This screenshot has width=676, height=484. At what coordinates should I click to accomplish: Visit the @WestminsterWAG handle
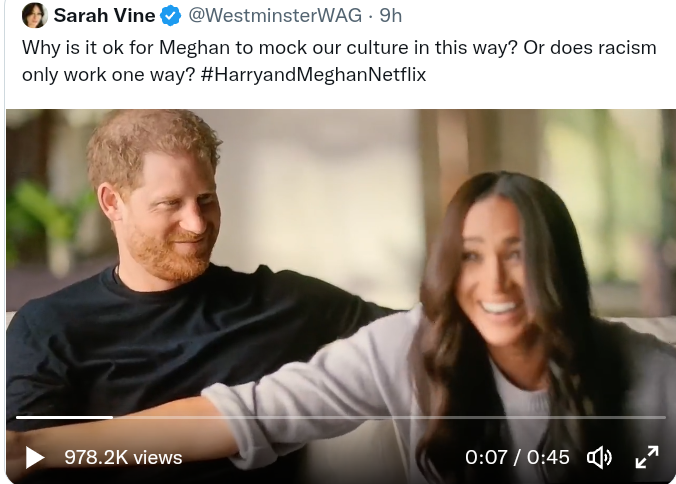click(x=274, y=16)
